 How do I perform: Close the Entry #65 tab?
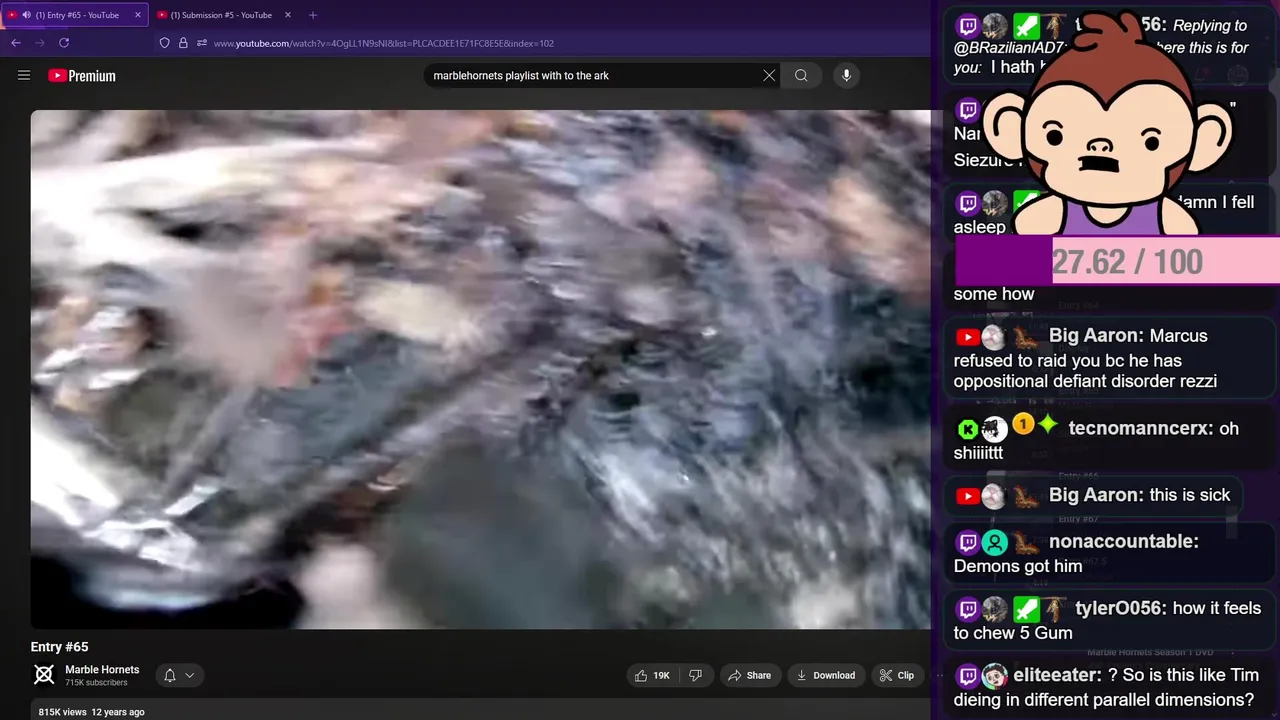(x=138, y=15)
